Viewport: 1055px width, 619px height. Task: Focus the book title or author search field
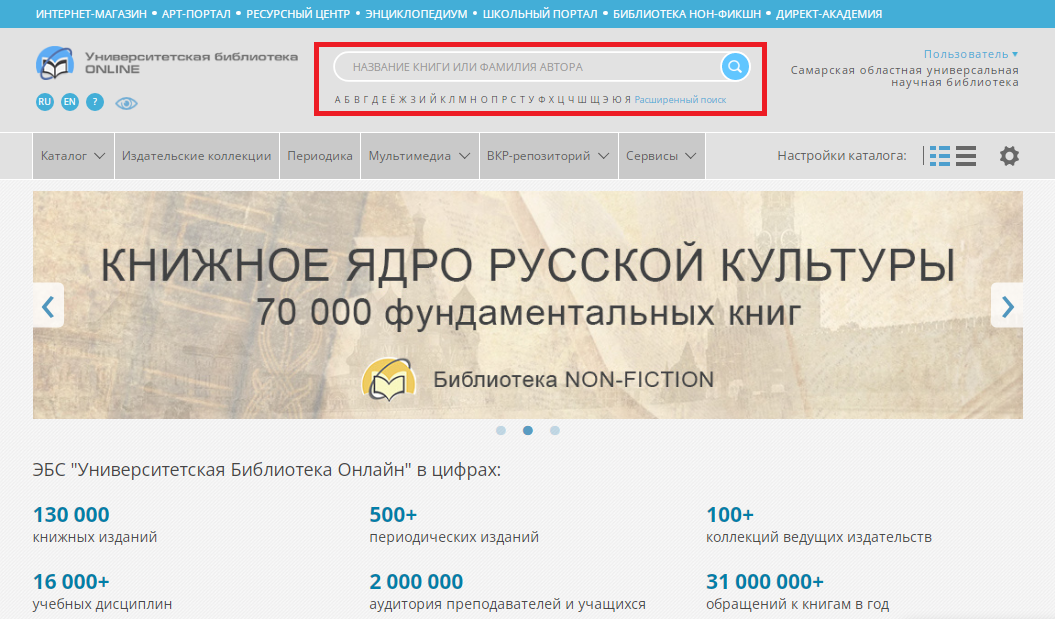pos(527,67)
